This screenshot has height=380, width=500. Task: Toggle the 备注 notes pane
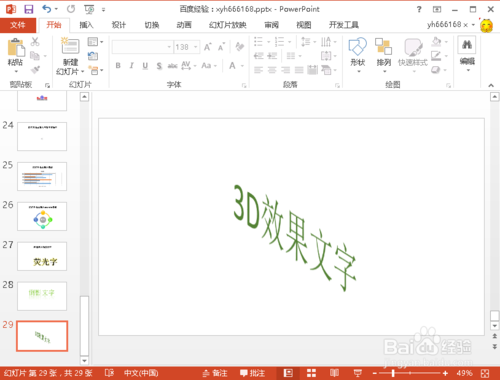click(215, 373)
